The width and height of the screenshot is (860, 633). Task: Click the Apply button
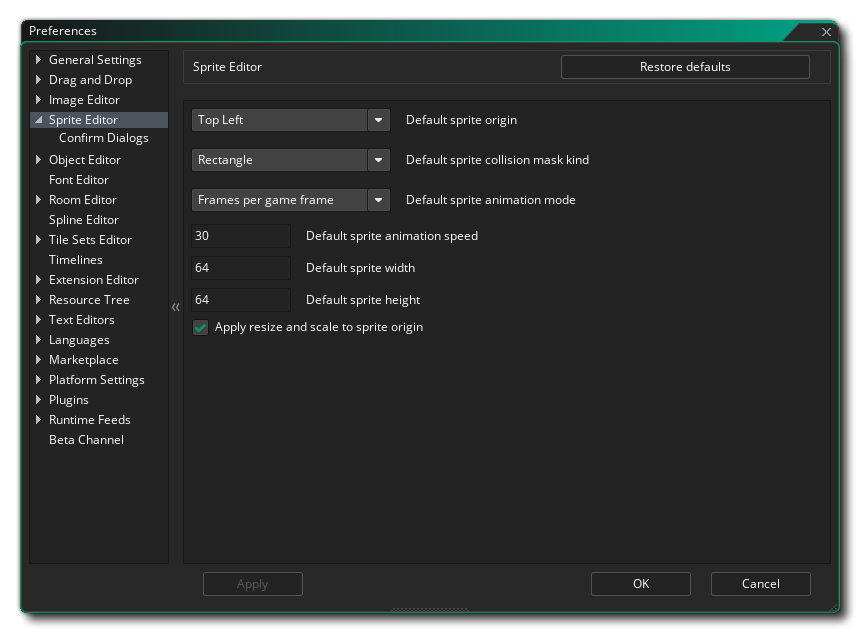pyautogui.click(x=253, y=584)
